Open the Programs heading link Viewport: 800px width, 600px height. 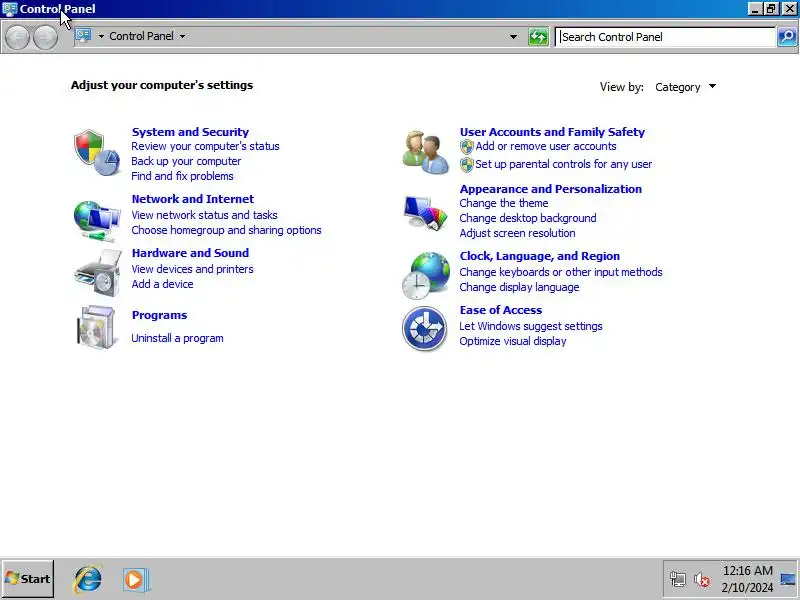click(x=159, y=315)
